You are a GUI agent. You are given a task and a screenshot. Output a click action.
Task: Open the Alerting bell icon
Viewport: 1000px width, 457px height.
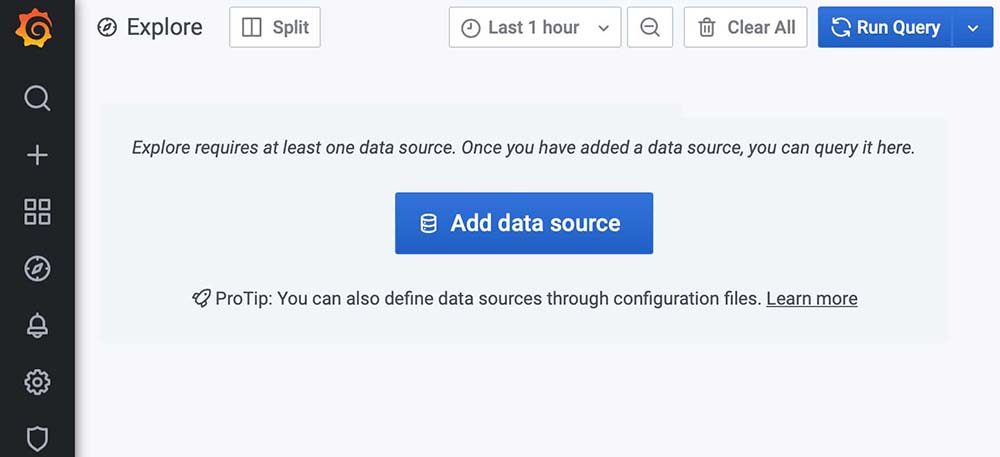37,325
